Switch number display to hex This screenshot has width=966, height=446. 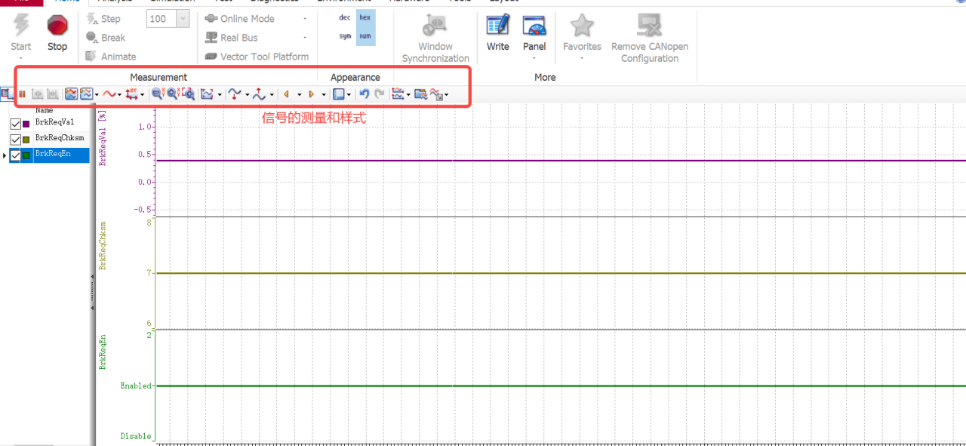(365, 18)
